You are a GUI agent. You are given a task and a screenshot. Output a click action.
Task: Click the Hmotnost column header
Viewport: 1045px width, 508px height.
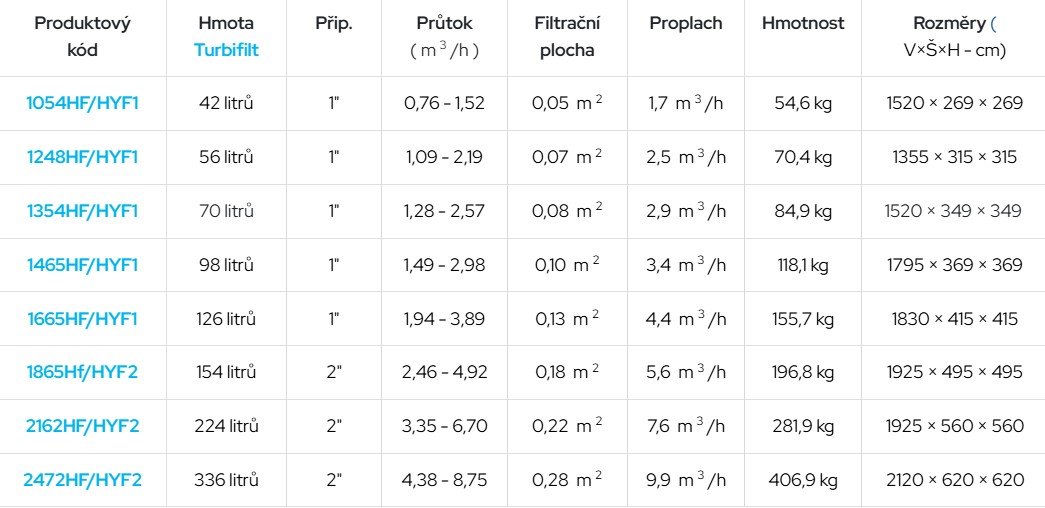(x=803, y=23)
